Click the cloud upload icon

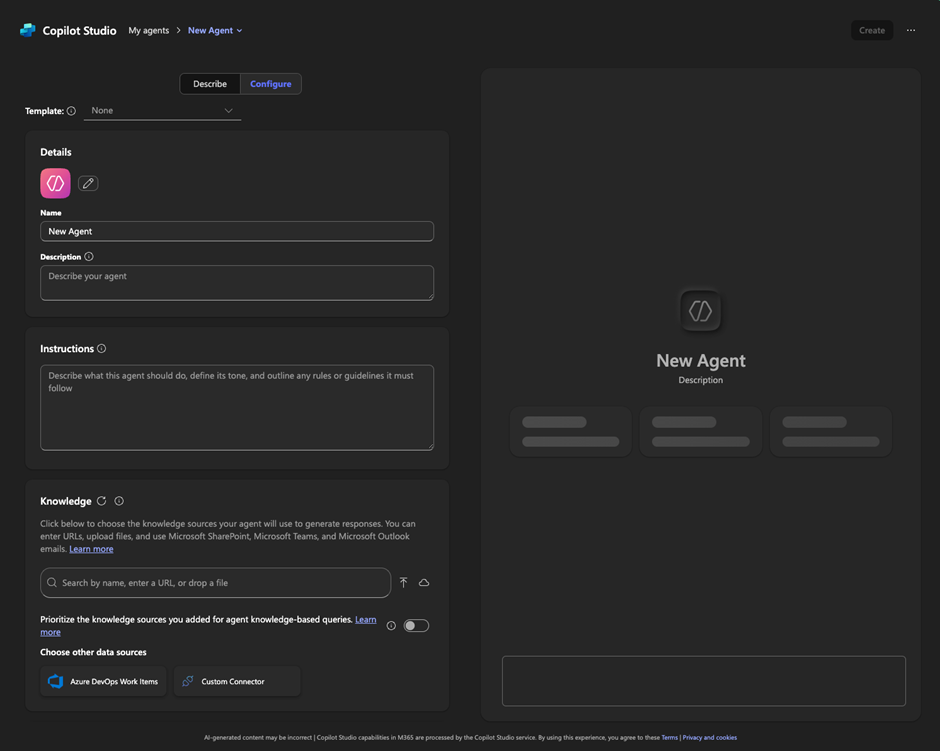coord(424,583)
